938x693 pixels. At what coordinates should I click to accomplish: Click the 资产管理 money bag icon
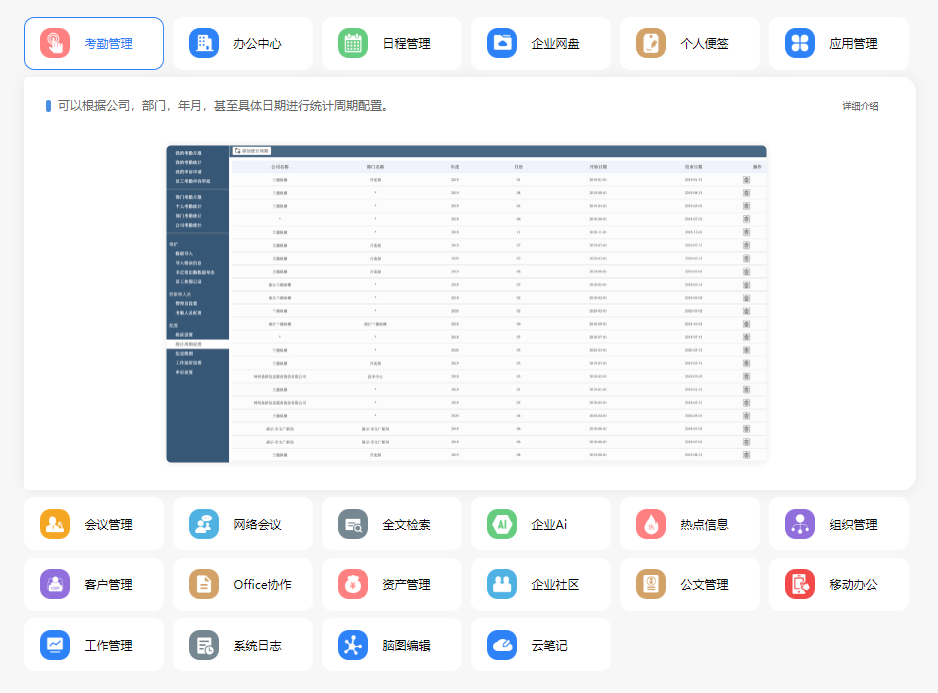click(353, 584)
